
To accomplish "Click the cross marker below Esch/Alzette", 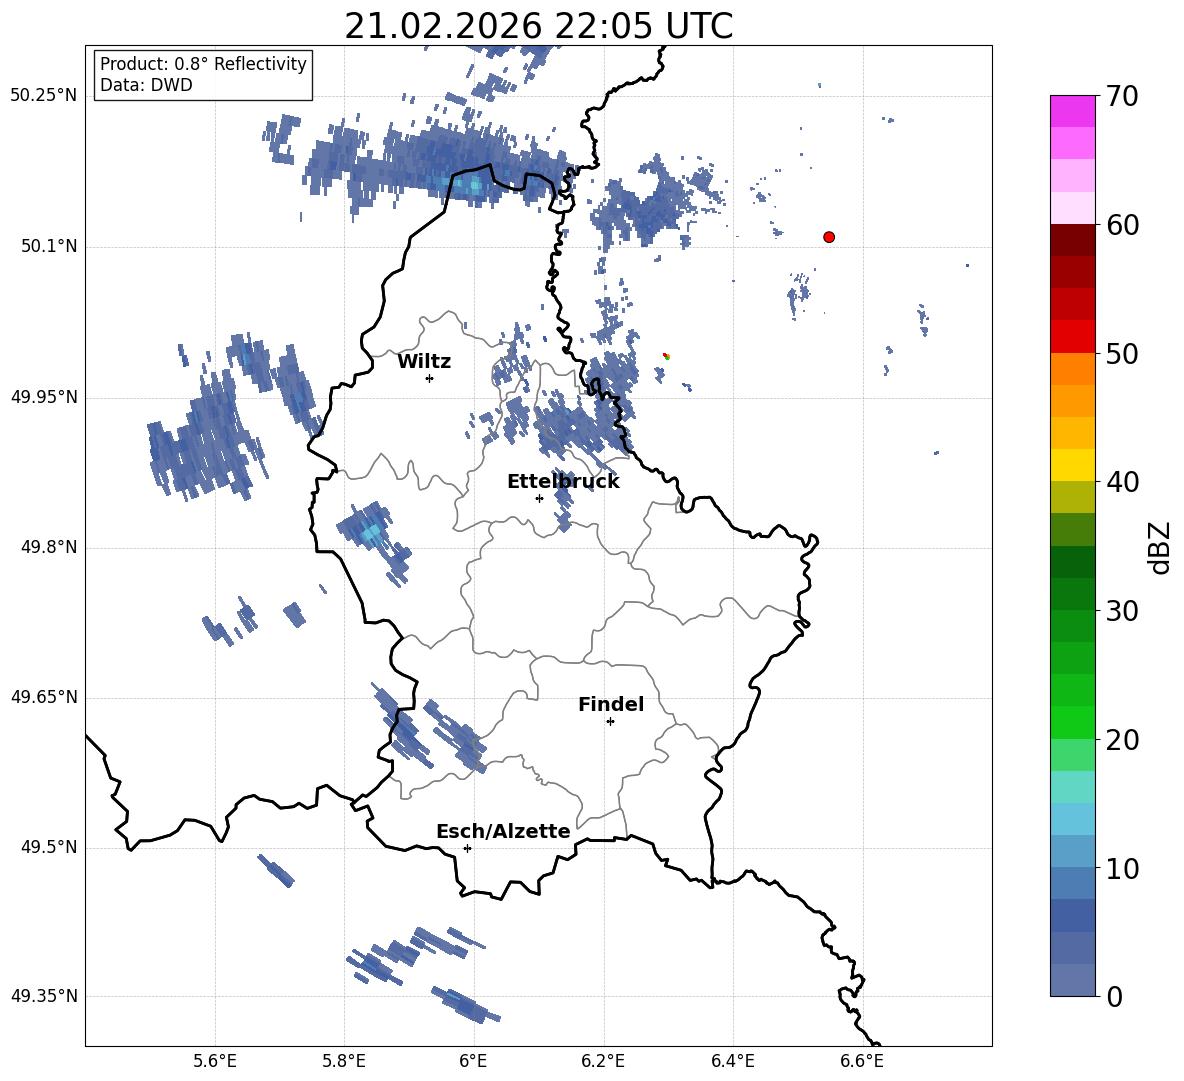I will 467,848.
